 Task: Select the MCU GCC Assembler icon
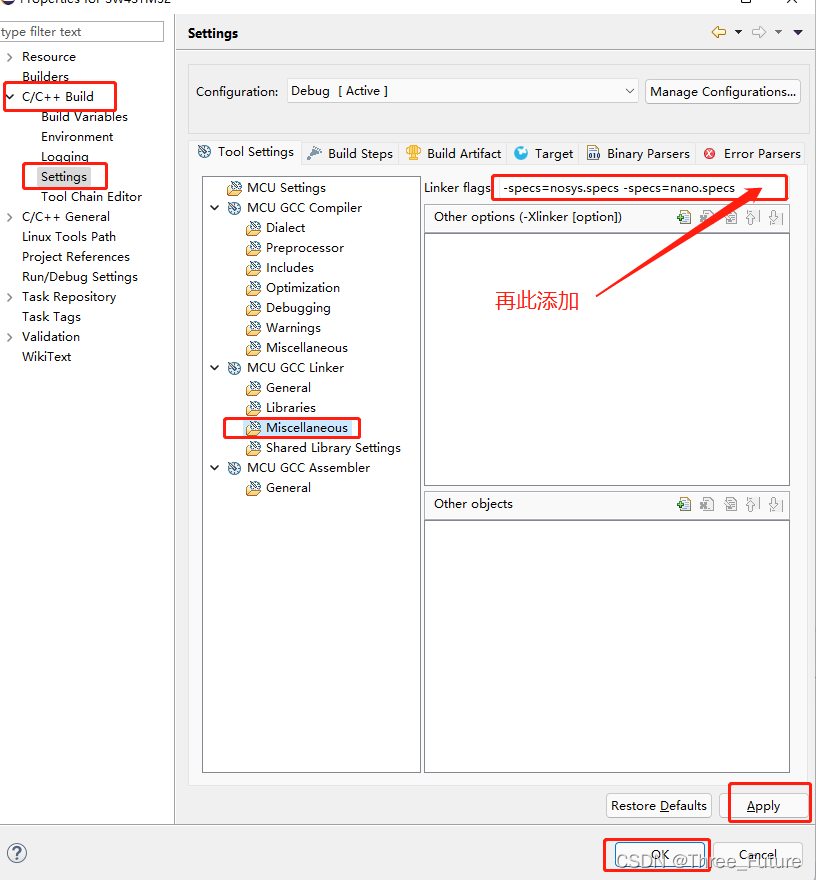pyautogui.click(x=234, y=468)
